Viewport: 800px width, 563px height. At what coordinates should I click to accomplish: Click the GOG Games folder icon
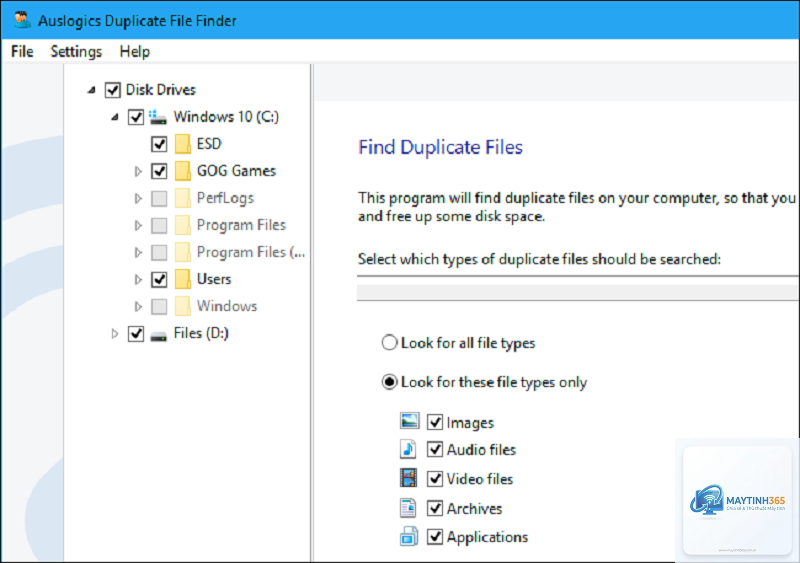pyautogui.click(x=183, y=171)
